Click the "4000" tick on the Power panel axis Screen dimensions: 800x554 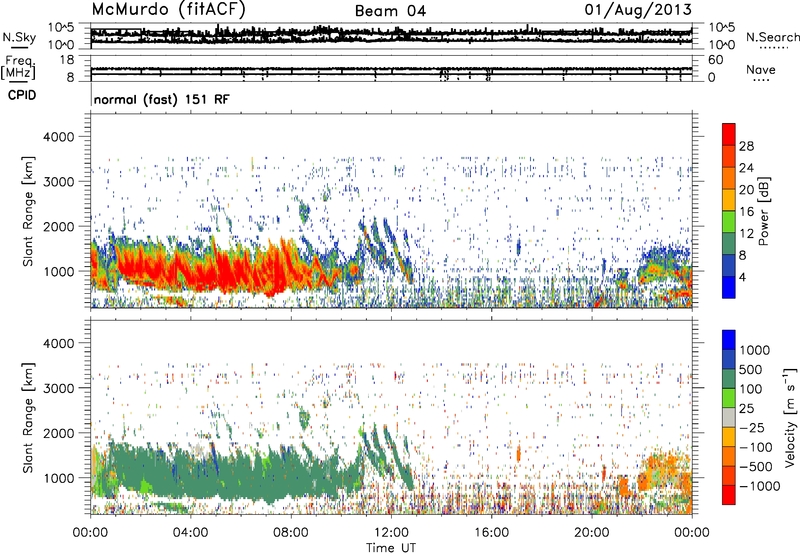coord(58,137)
